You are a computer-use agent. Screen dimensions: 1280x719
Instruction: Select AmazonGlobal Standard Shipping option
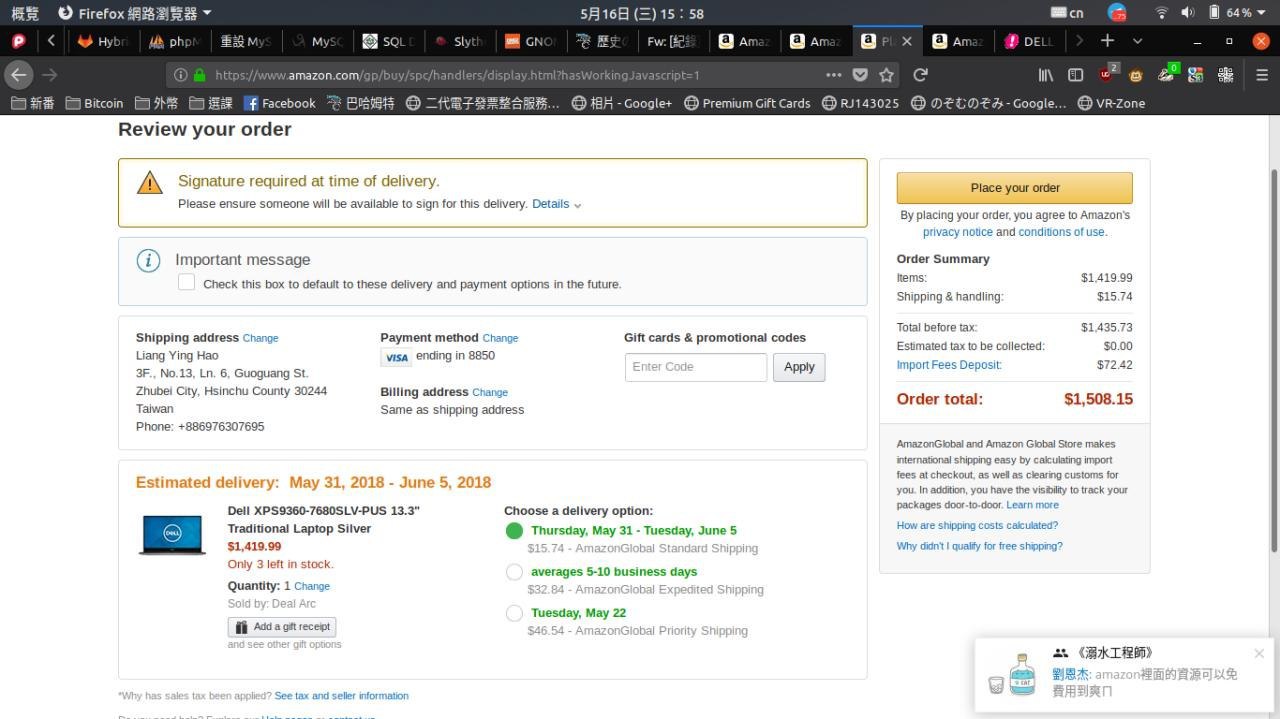tap(514, 531)
